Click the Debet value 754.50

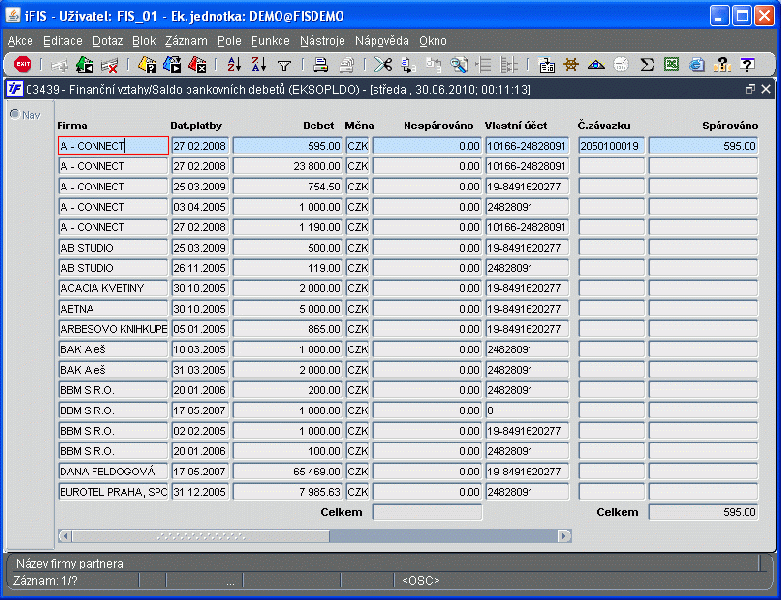coord(288,187)
